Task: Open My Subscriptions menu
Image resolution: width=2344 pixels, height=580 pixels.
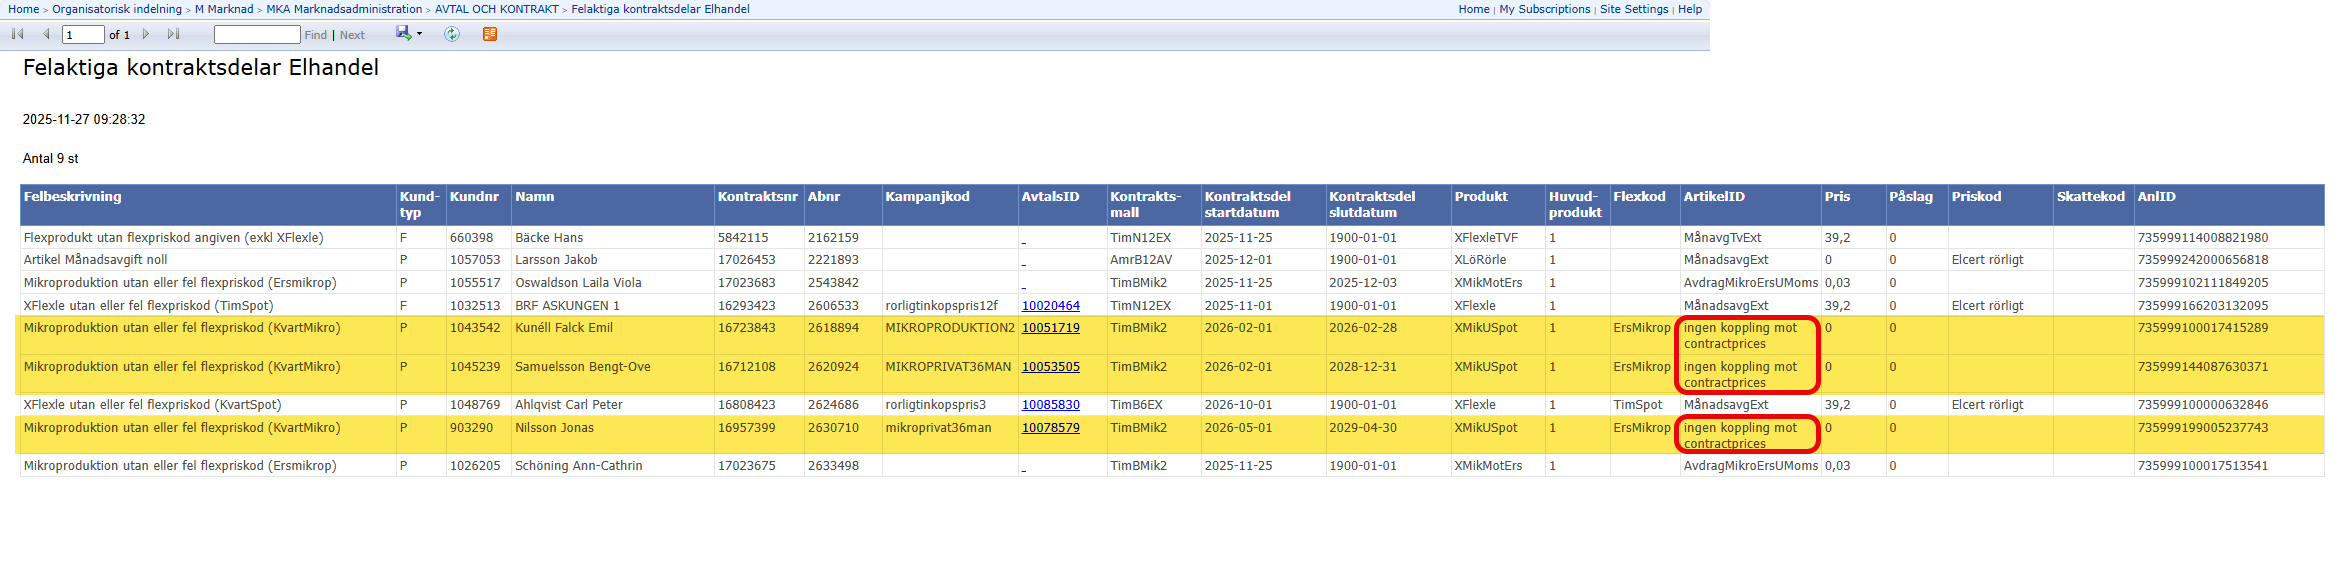Action: click(x=1544, y=9)
